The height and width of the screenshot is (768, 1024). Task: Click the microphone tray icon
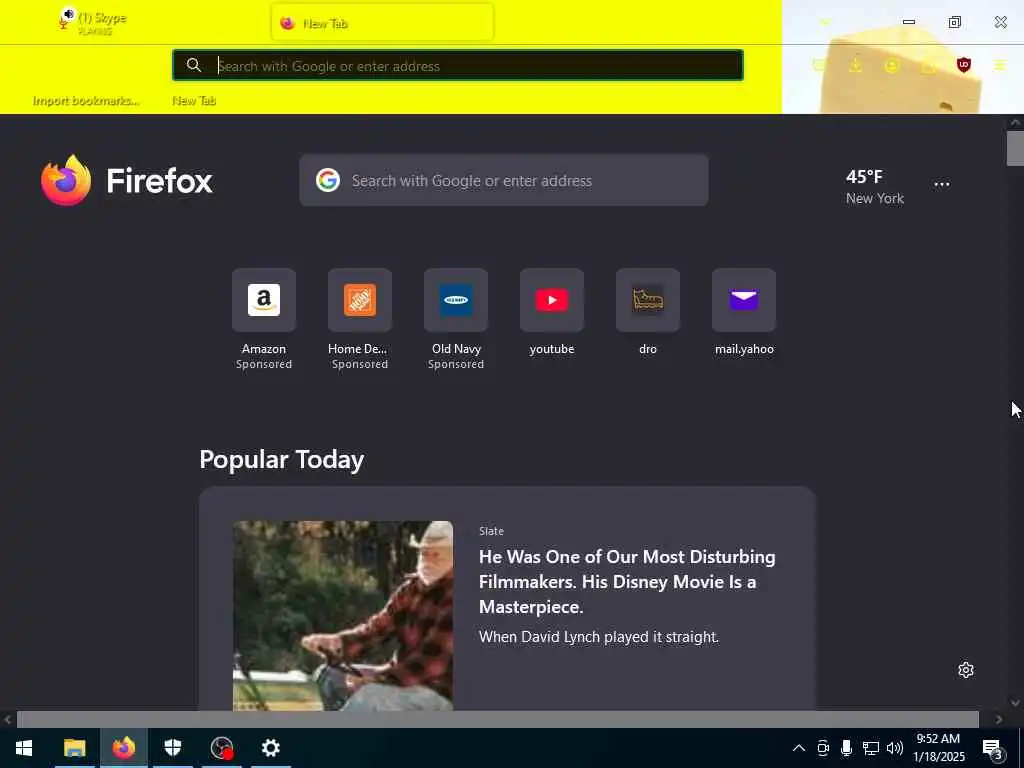coord(846,748)
